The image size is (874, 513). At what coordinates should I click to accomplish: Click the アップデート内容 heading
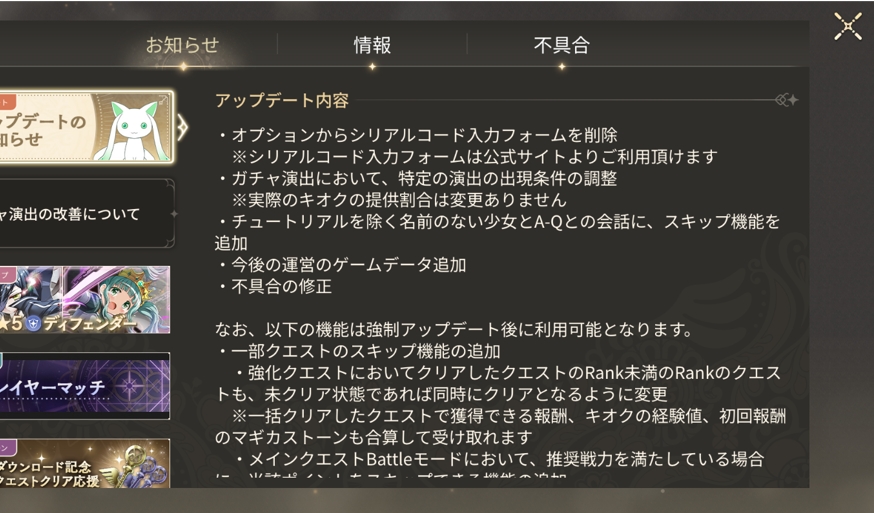tap(282, 100)
